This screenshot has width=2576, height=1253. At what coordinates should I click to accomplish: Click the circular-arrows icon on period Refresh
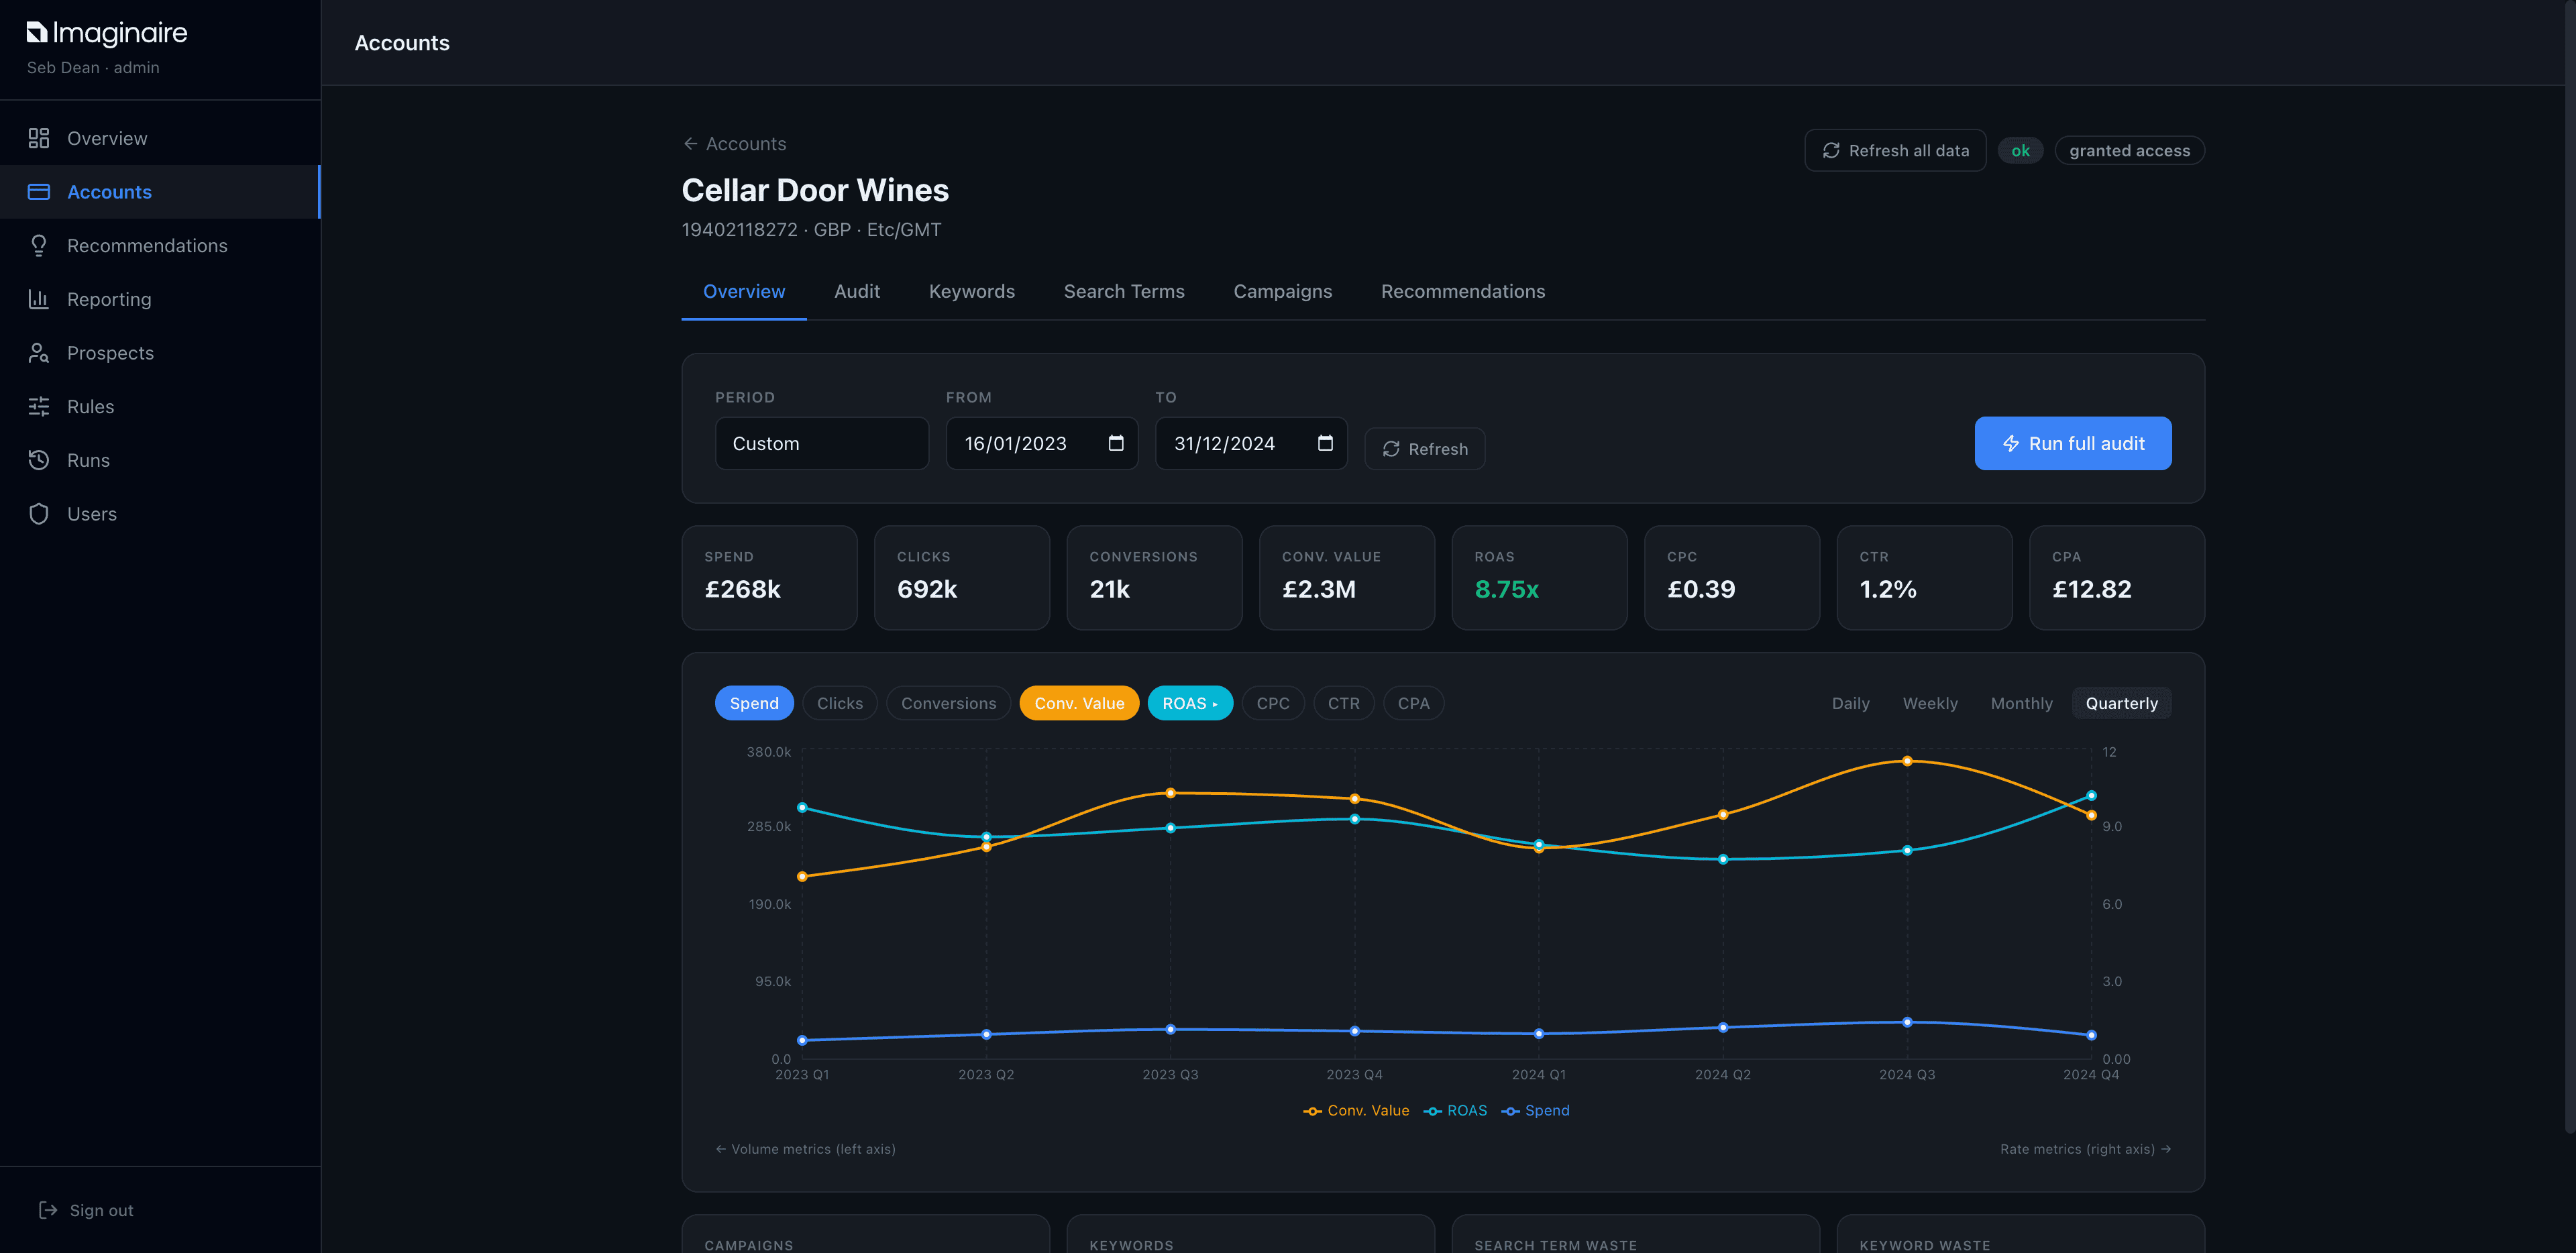click(x=1391, y=449)
